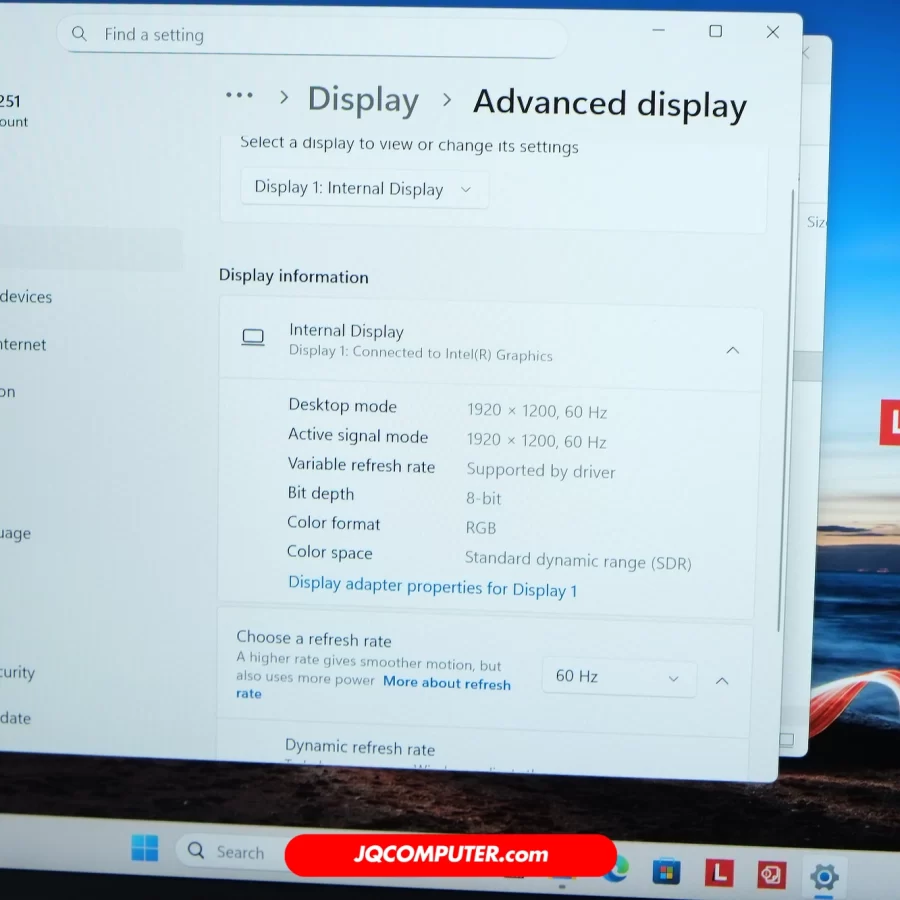This screenshot has height=900, width=900.
Task: Collapse the Choose a refresh rate section
Action: pyautogui.click(x=722, y=681)
